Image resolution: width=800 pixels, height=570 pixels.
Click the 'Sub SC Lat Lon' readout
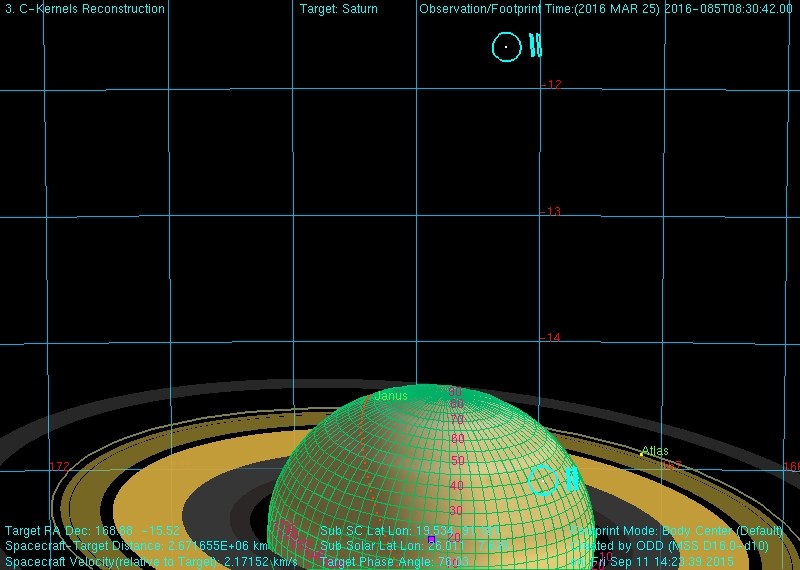coord(411,531)
